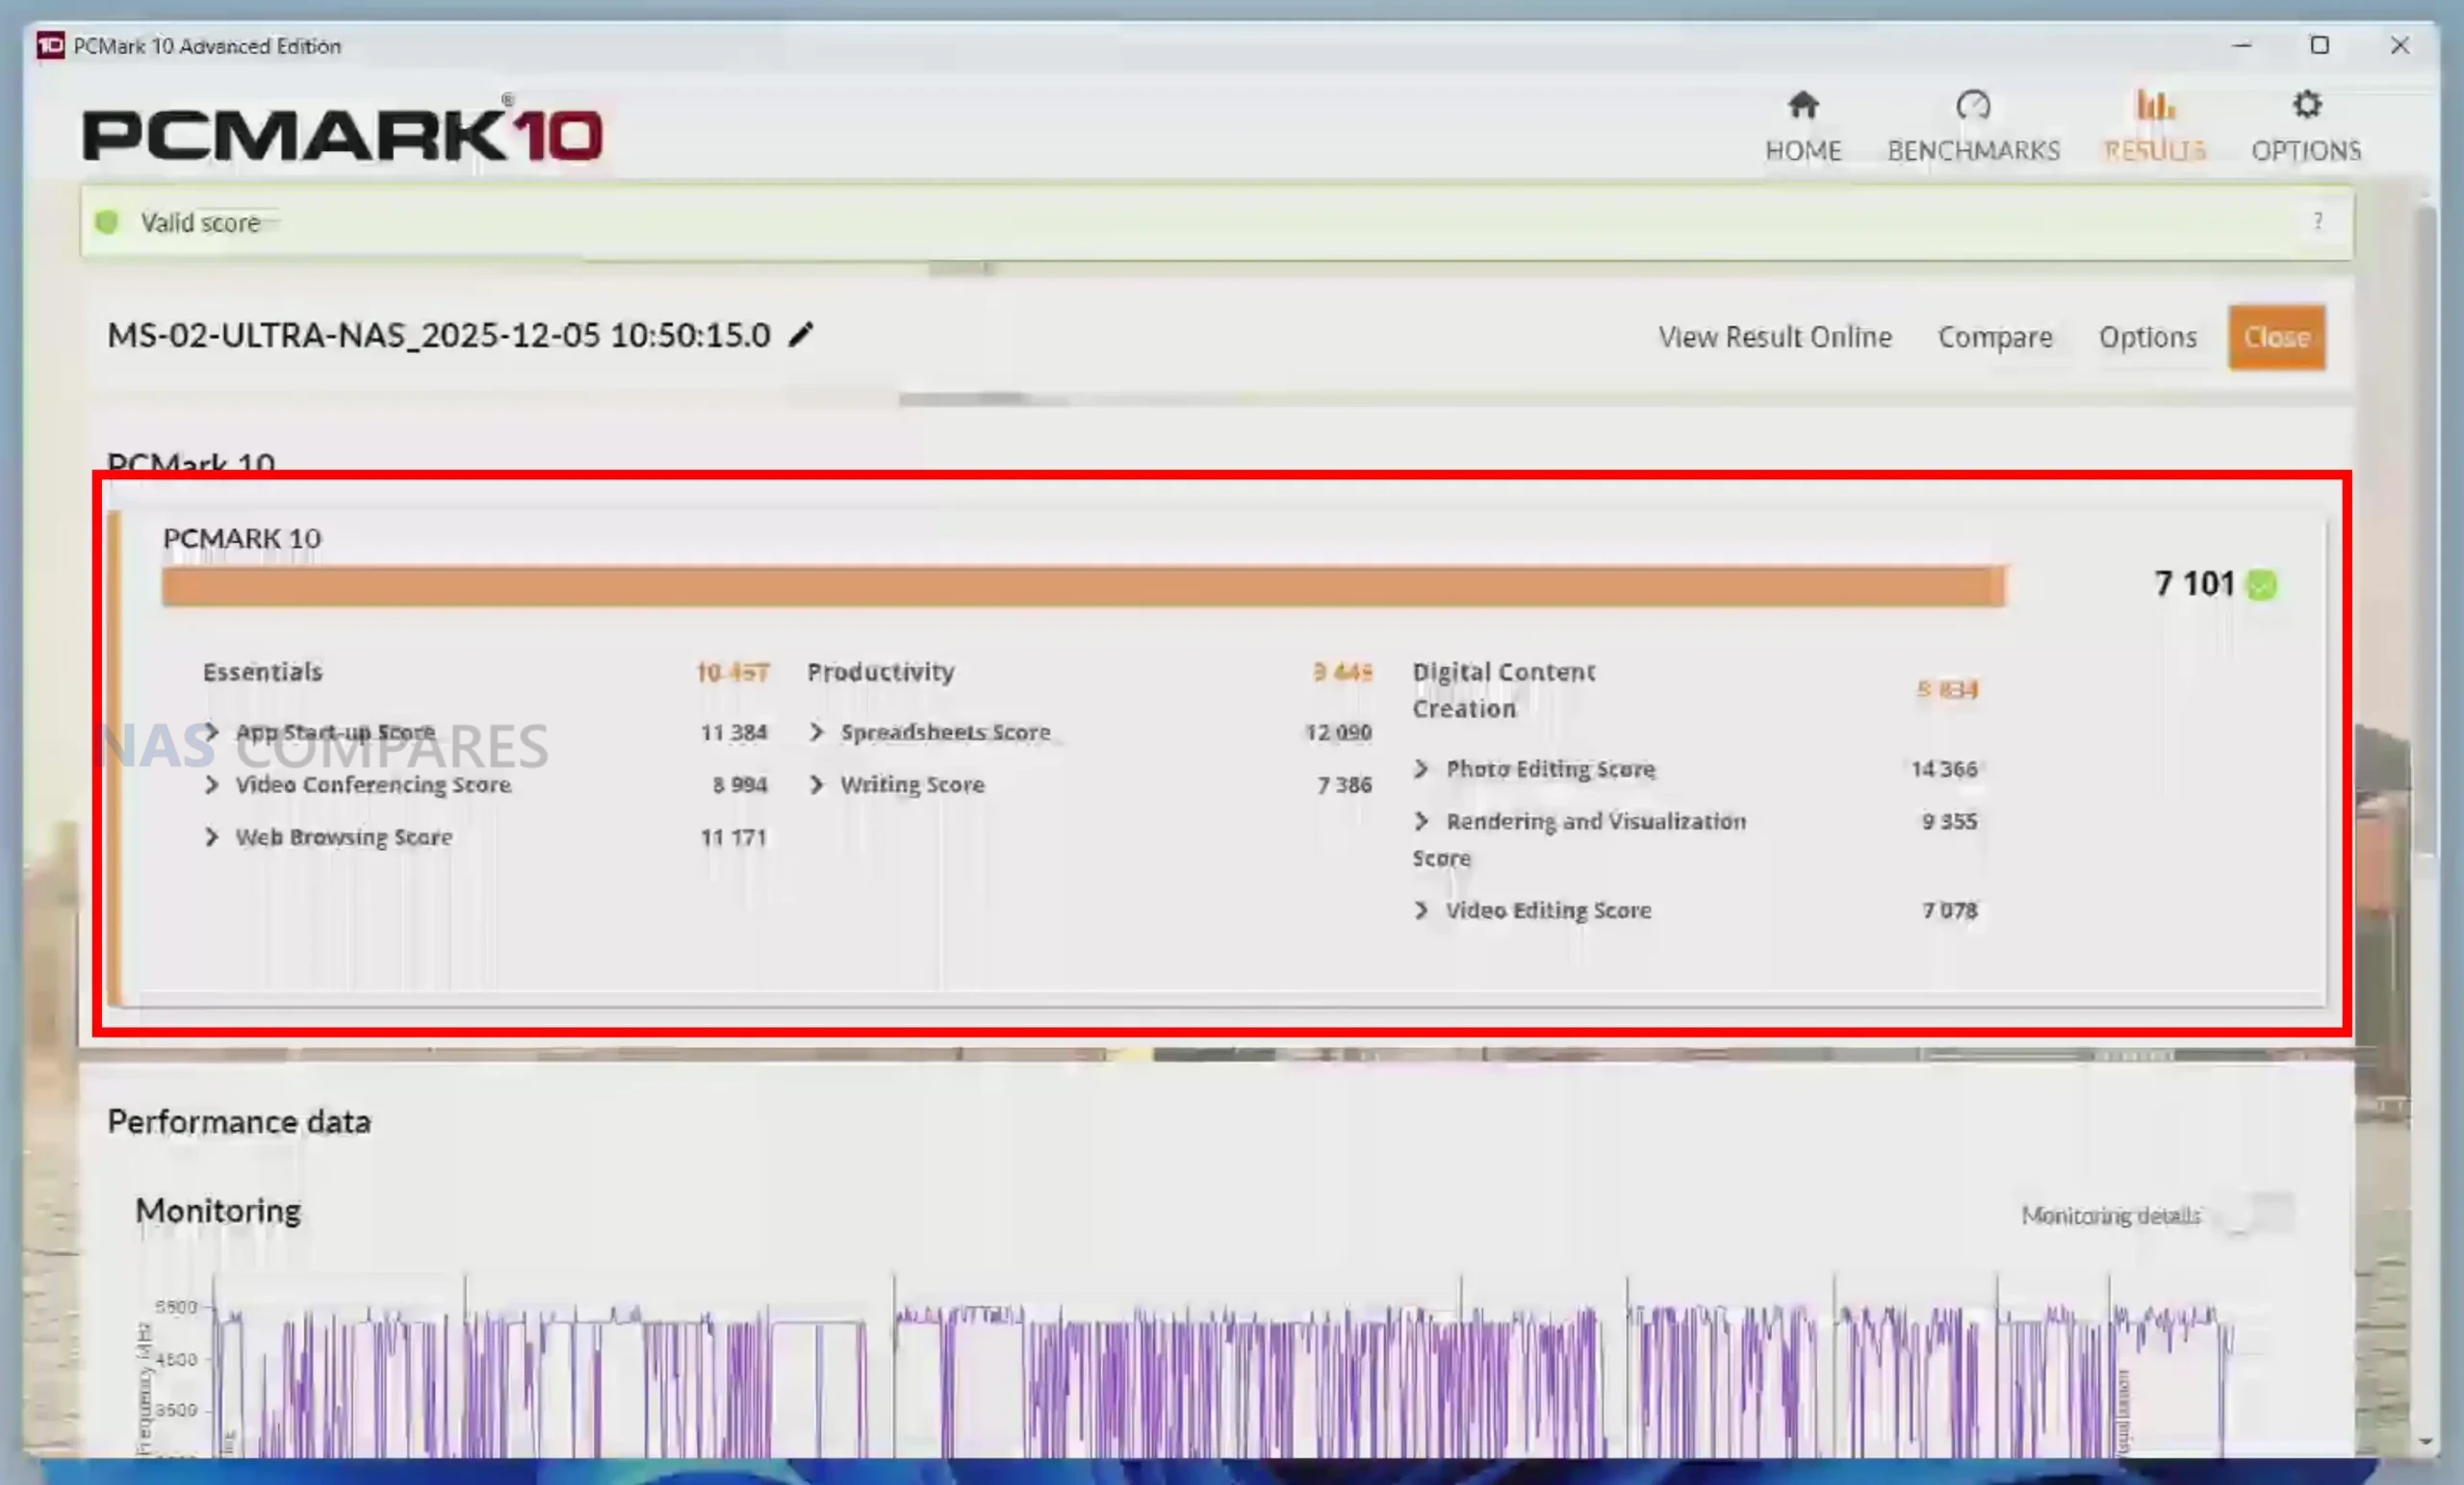
Task: Click the Home house icon
Action: pos(1803,105)
